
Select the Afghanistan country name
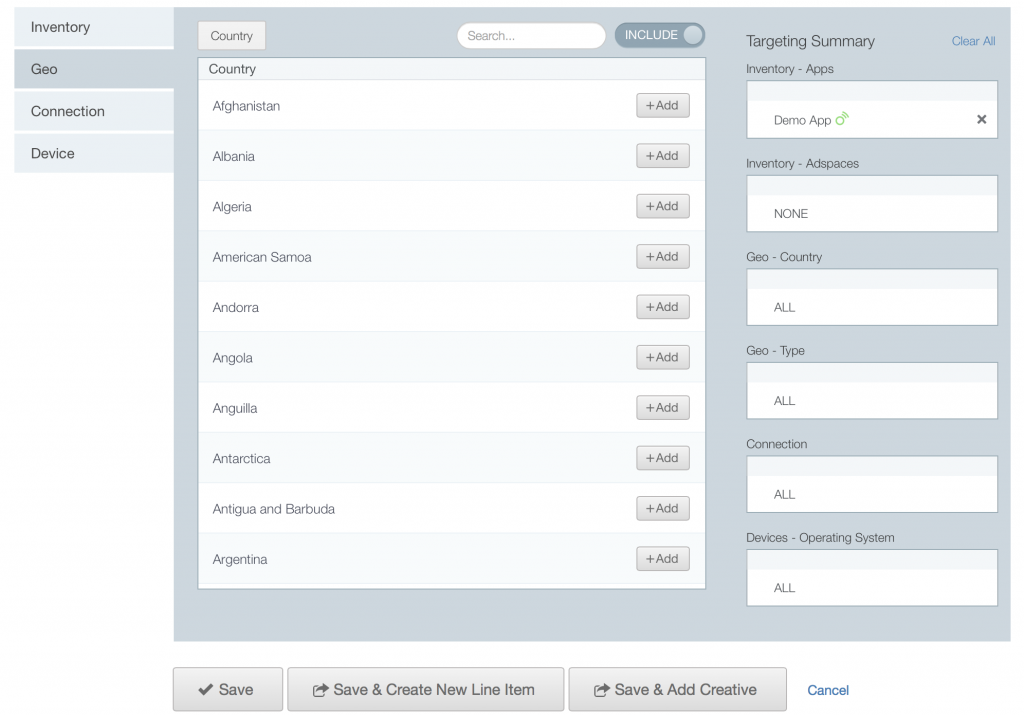coord(246,106)
